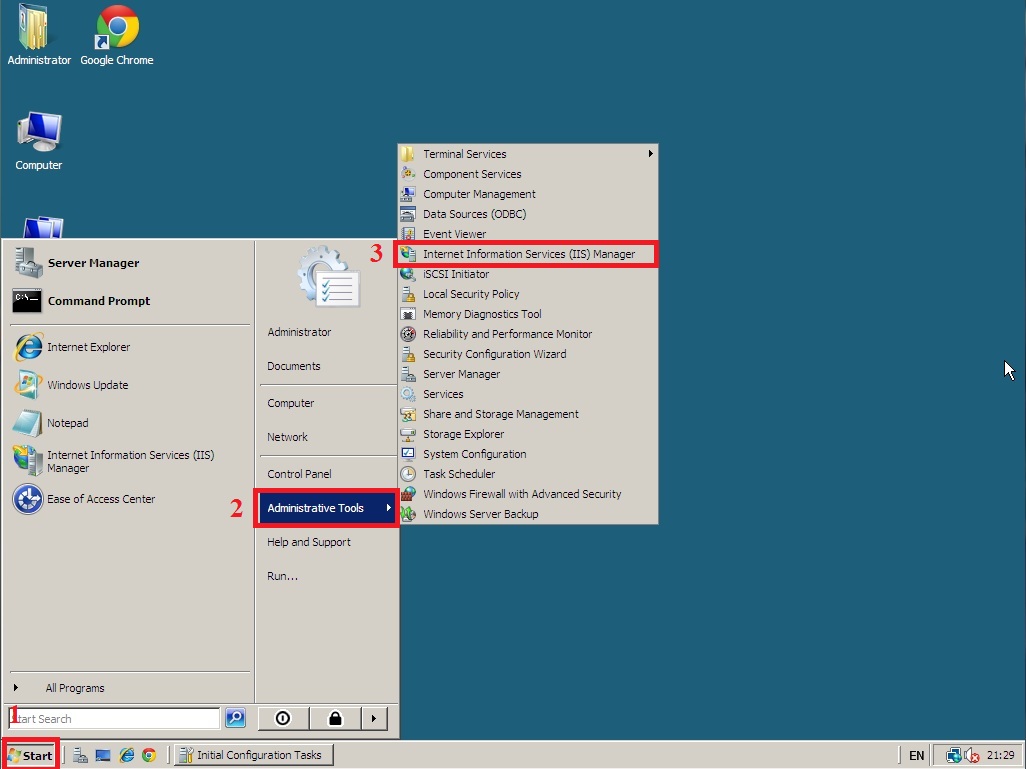Launch Google Chrome from desktop shortcut

point(116,27)
